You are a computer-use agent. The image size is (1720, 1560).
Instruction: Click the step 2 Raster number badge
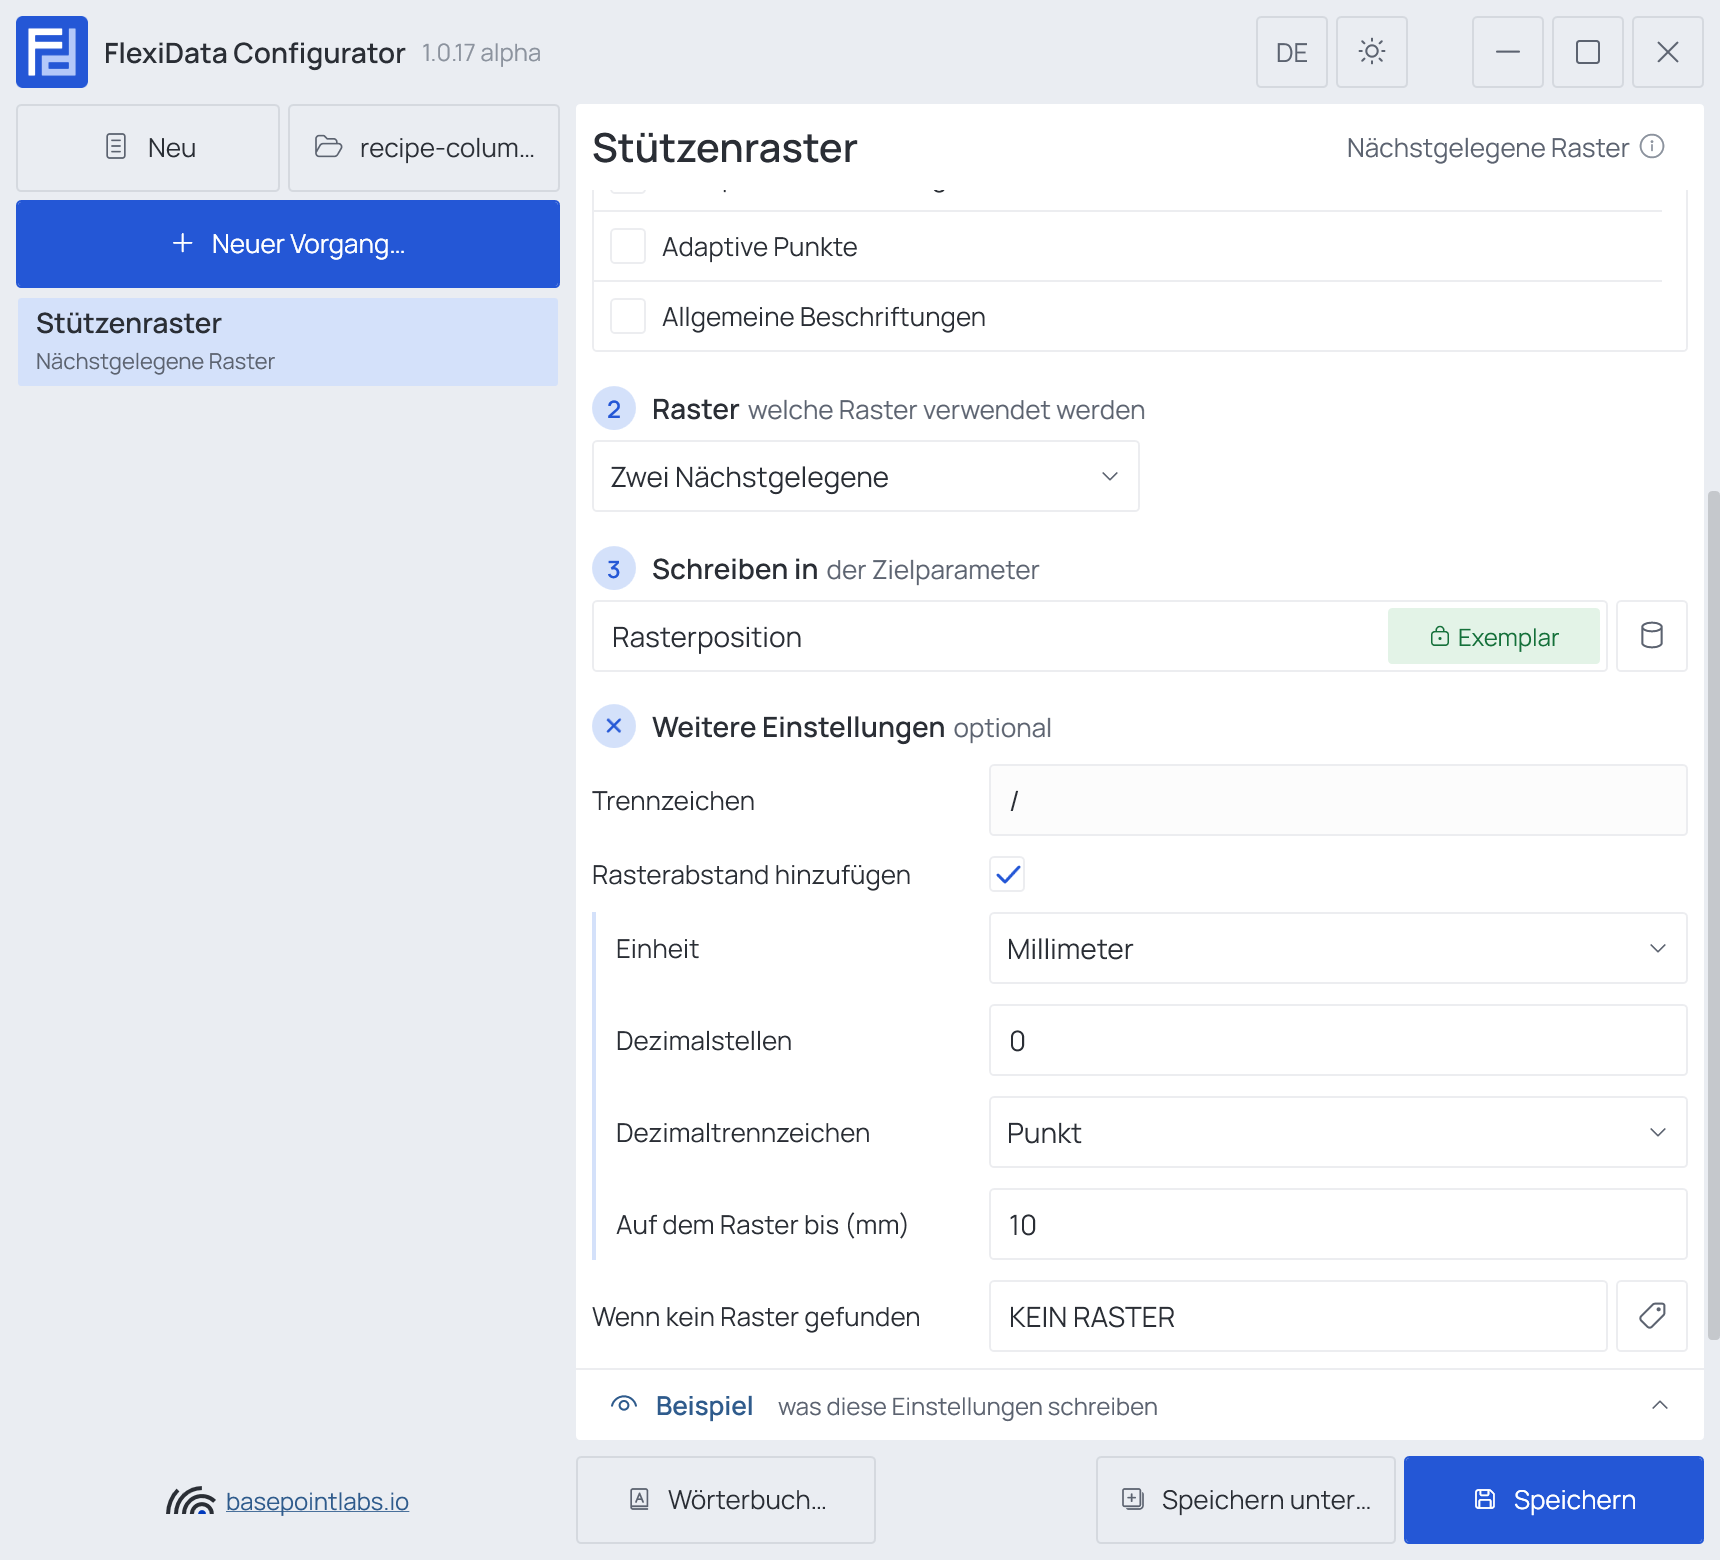[x=614, y=408]
